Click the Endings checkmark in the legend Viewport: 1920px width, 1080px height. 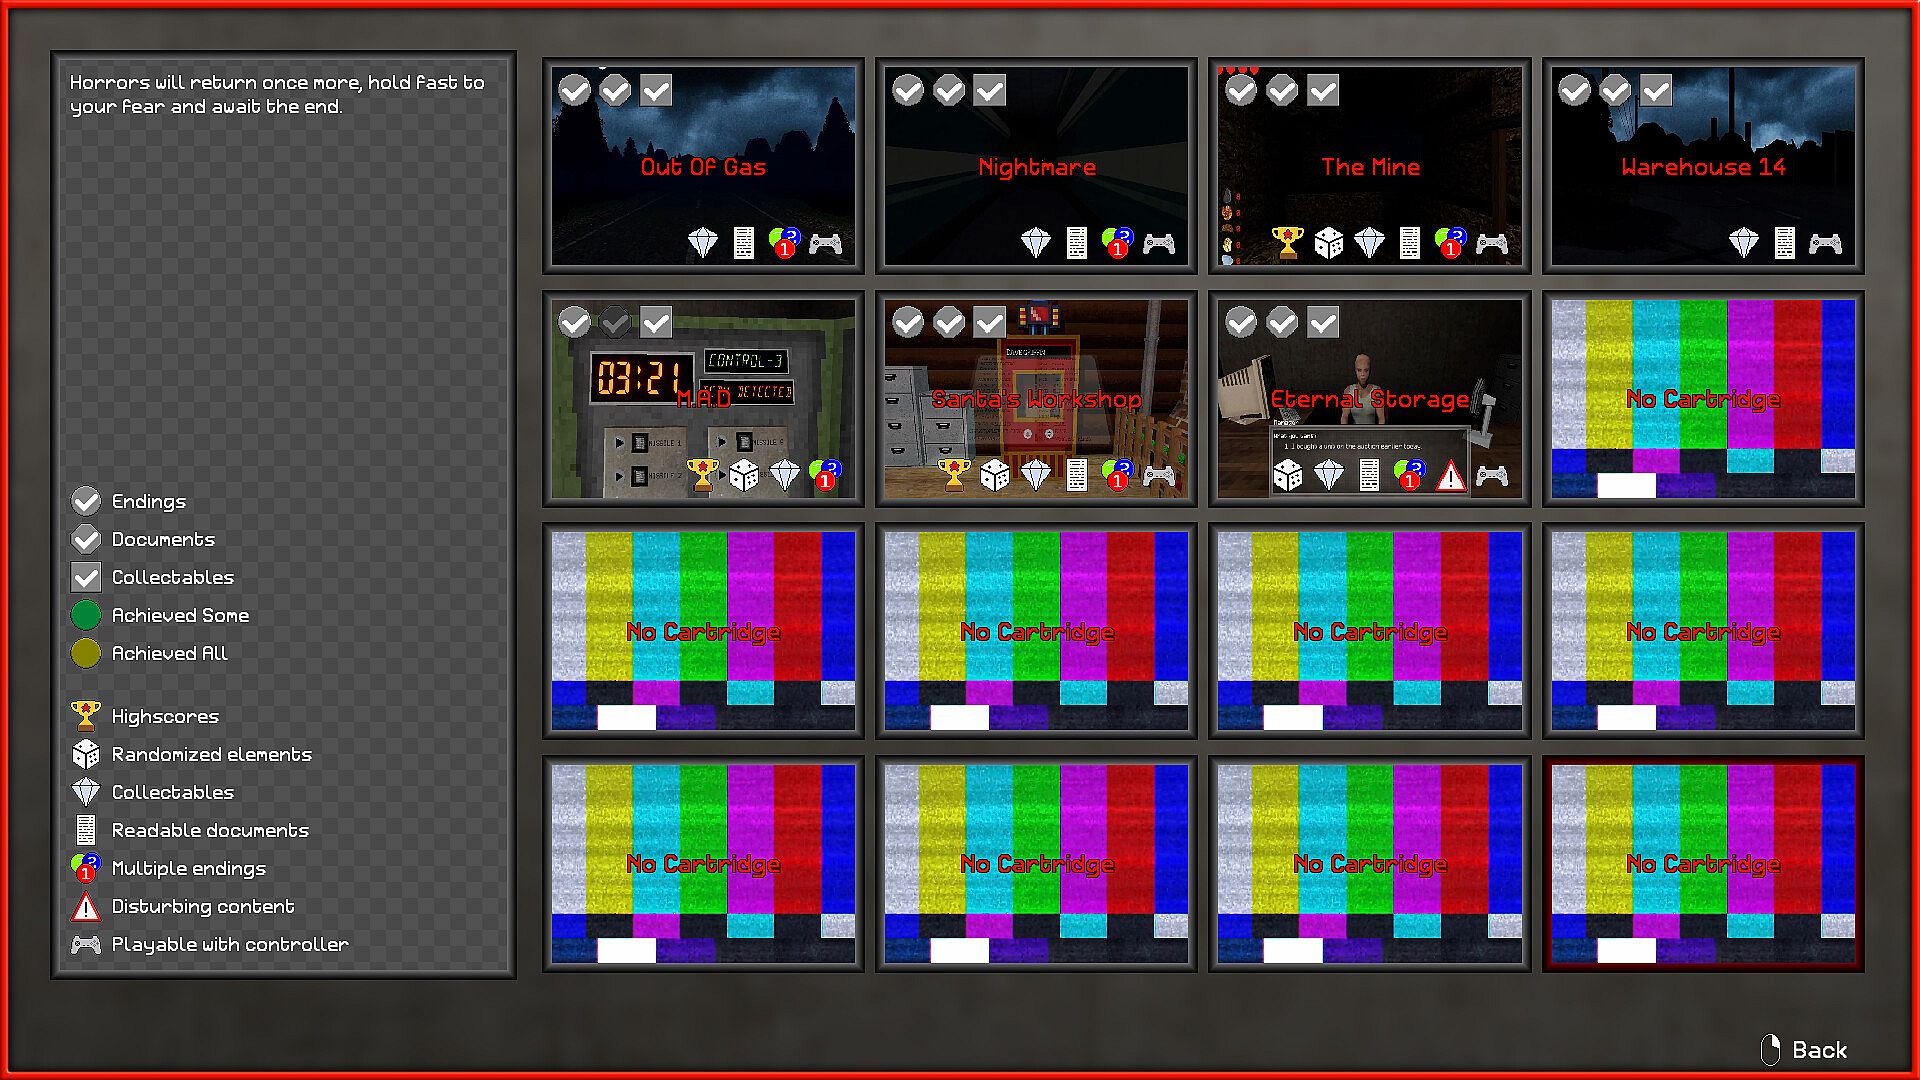[x=86, y=501]
